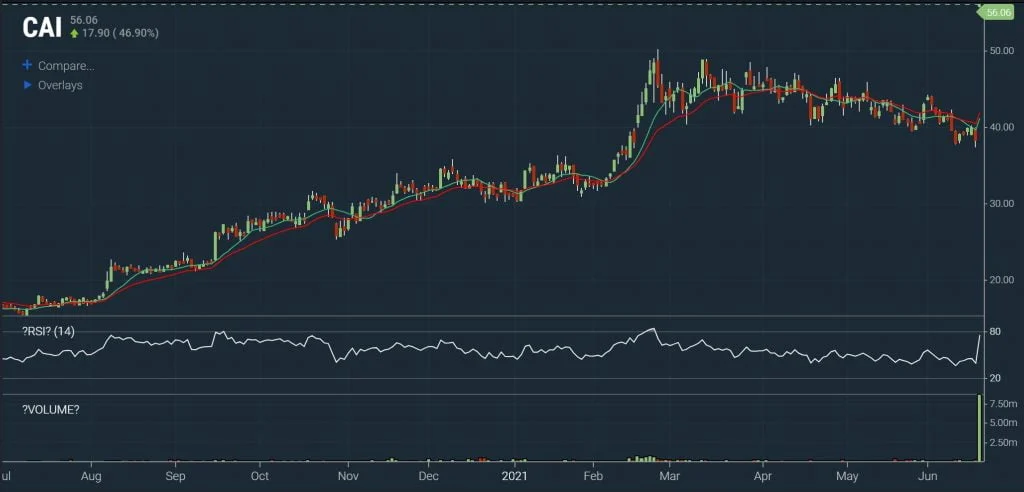Click the green up arrow beside 17.90

74,33
